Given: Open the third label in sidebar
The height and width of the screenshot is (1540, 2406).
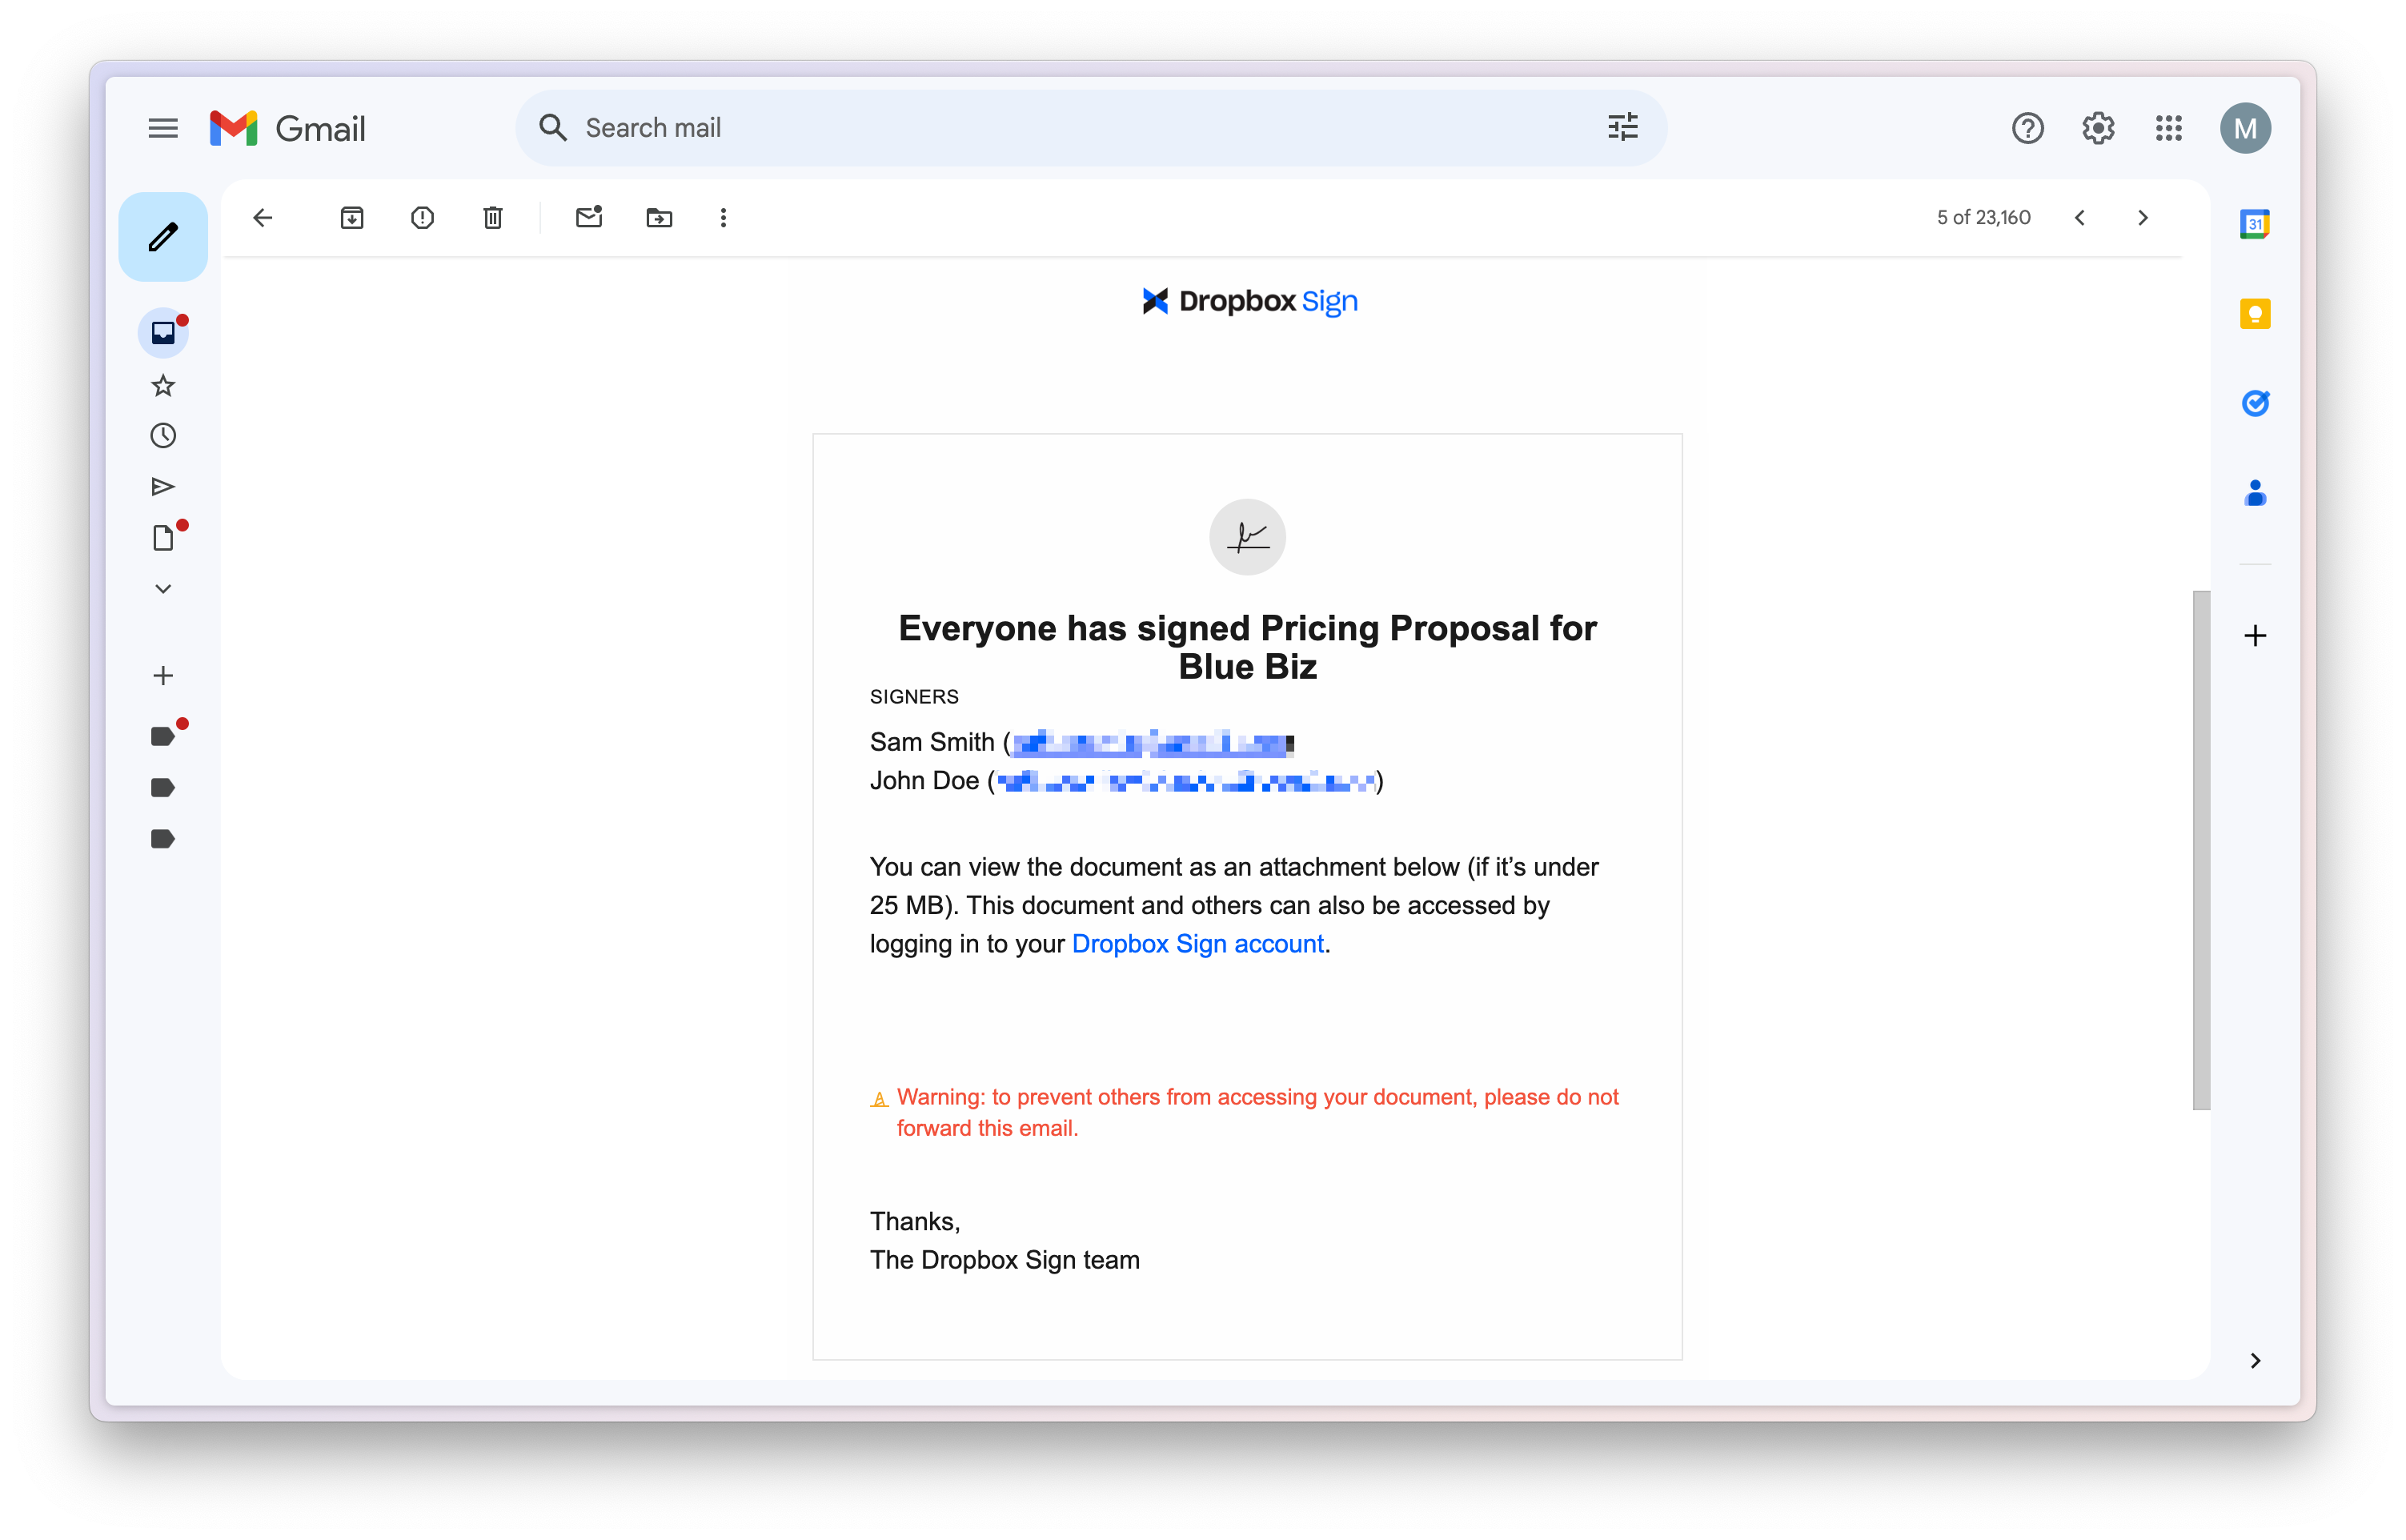Looking at the screenshot, I should 163,839.
